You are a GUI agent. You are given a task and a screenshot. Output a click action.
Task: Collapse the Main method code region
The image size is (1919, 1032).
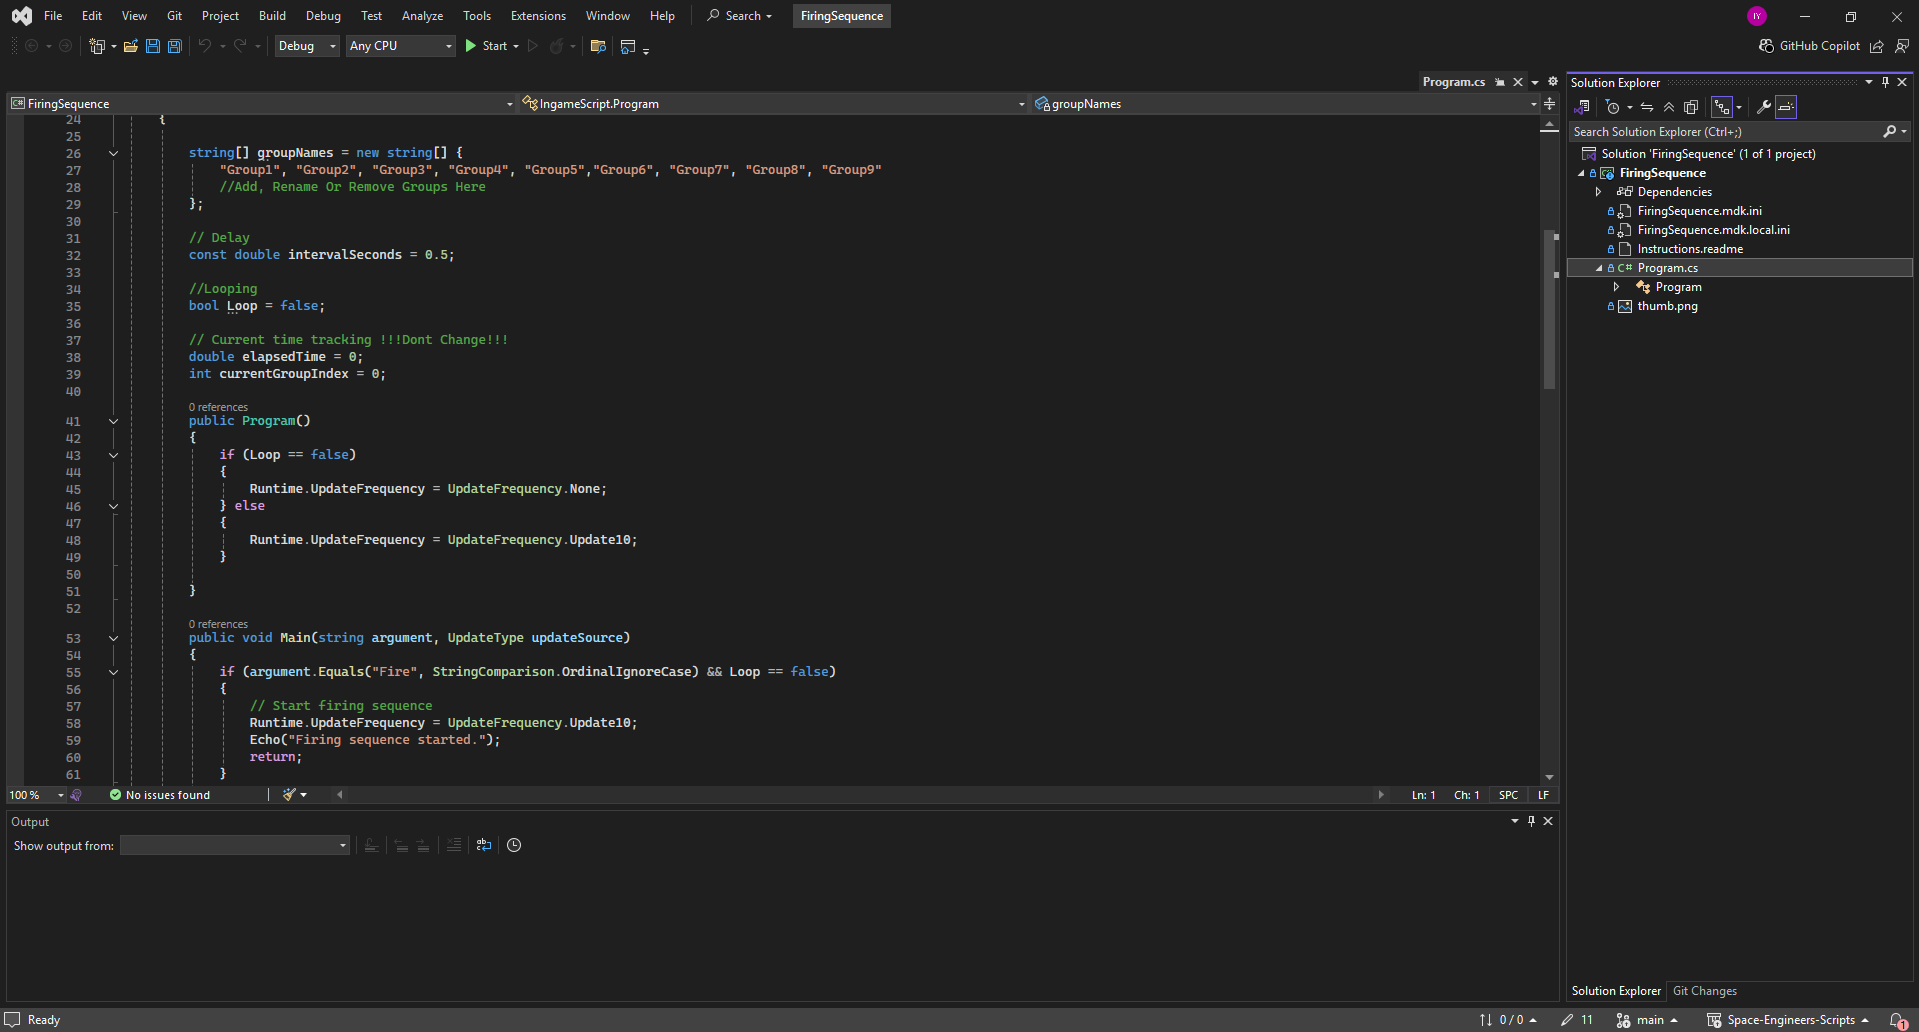click(113, 639)
